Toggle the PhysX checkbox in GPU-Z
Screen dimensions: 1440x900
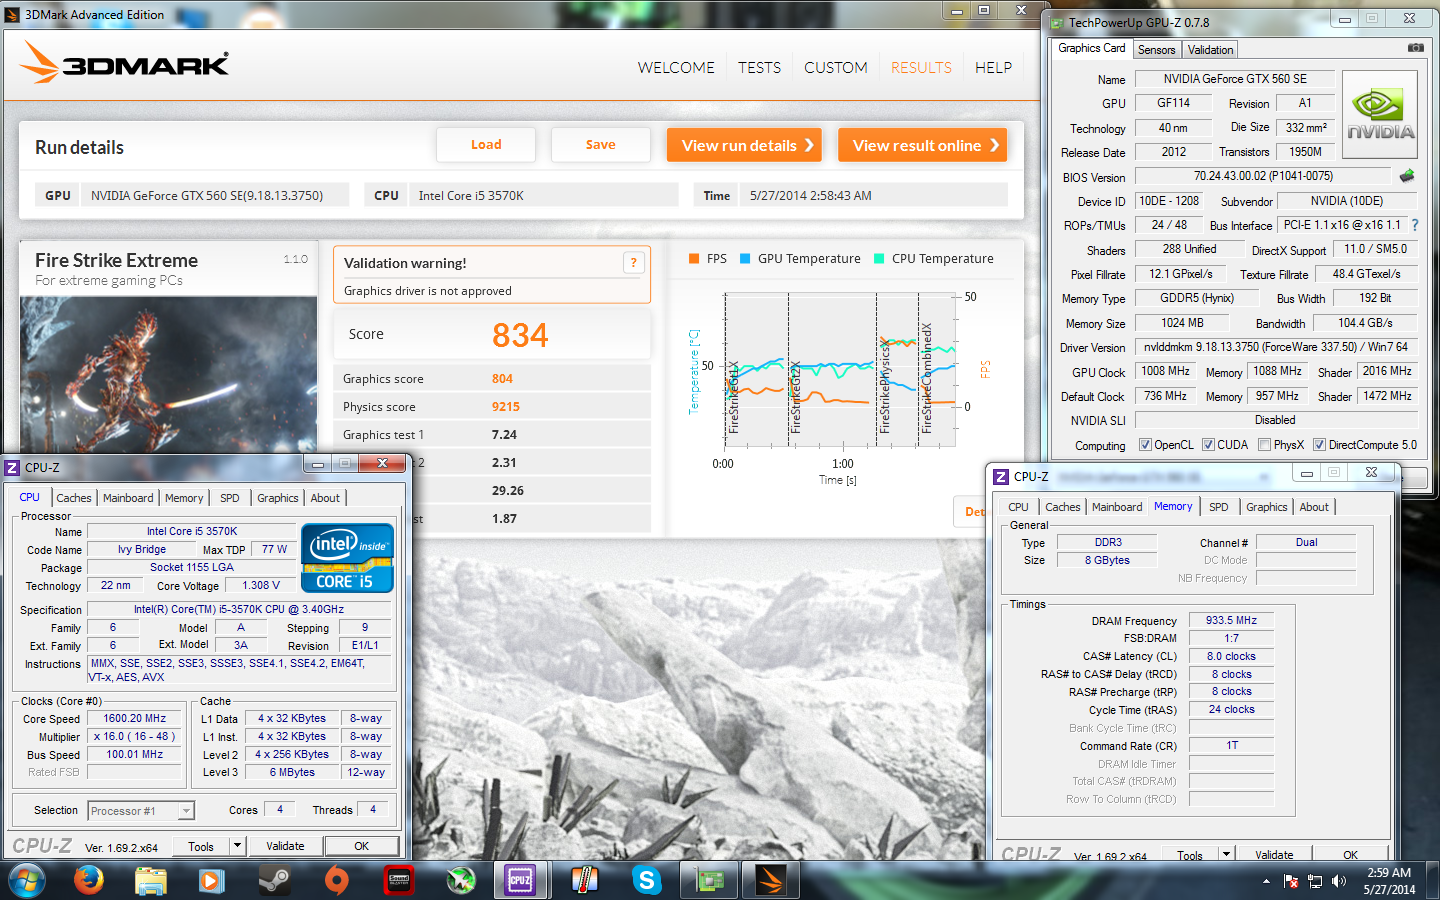pyautogui.click(x=1264, y=445)
